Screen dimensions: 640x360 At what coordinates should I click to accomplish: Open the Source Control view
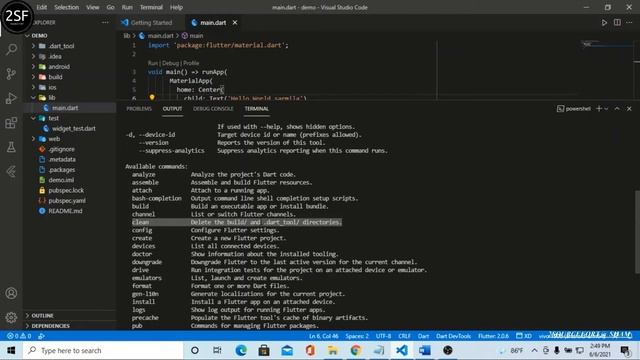[11, 74]
